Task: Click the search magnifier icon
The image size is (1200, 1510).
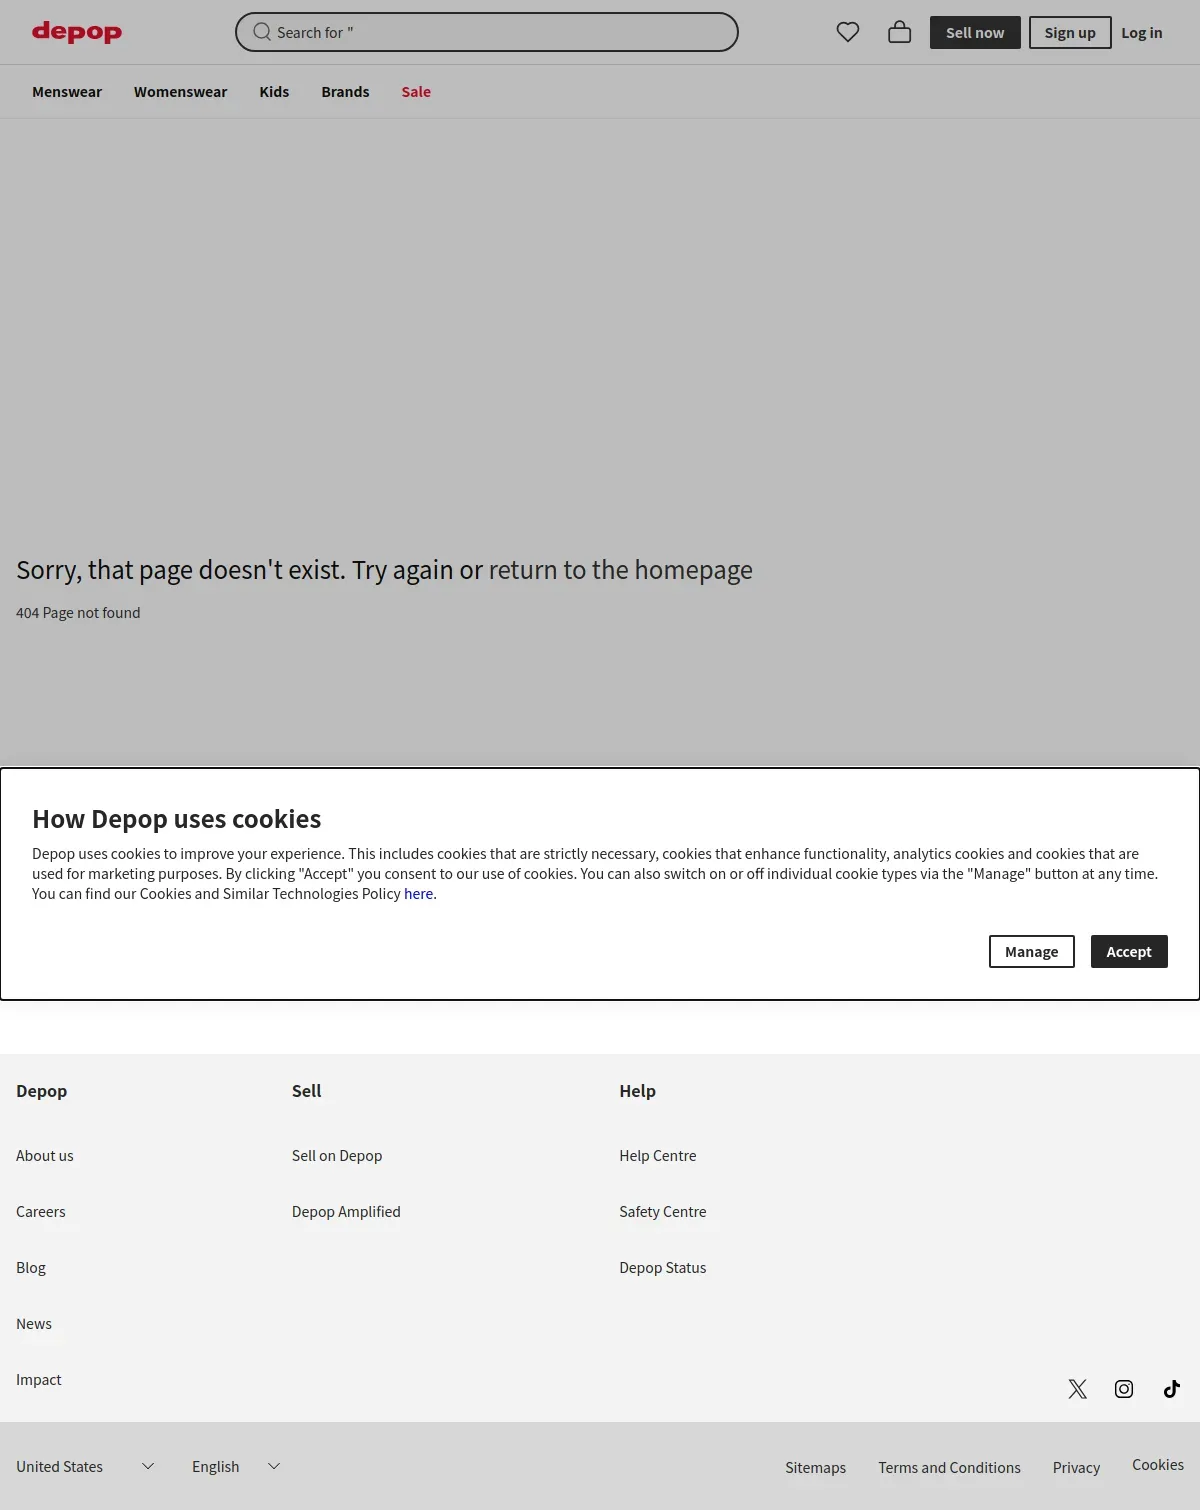Action: pos(262,32)
